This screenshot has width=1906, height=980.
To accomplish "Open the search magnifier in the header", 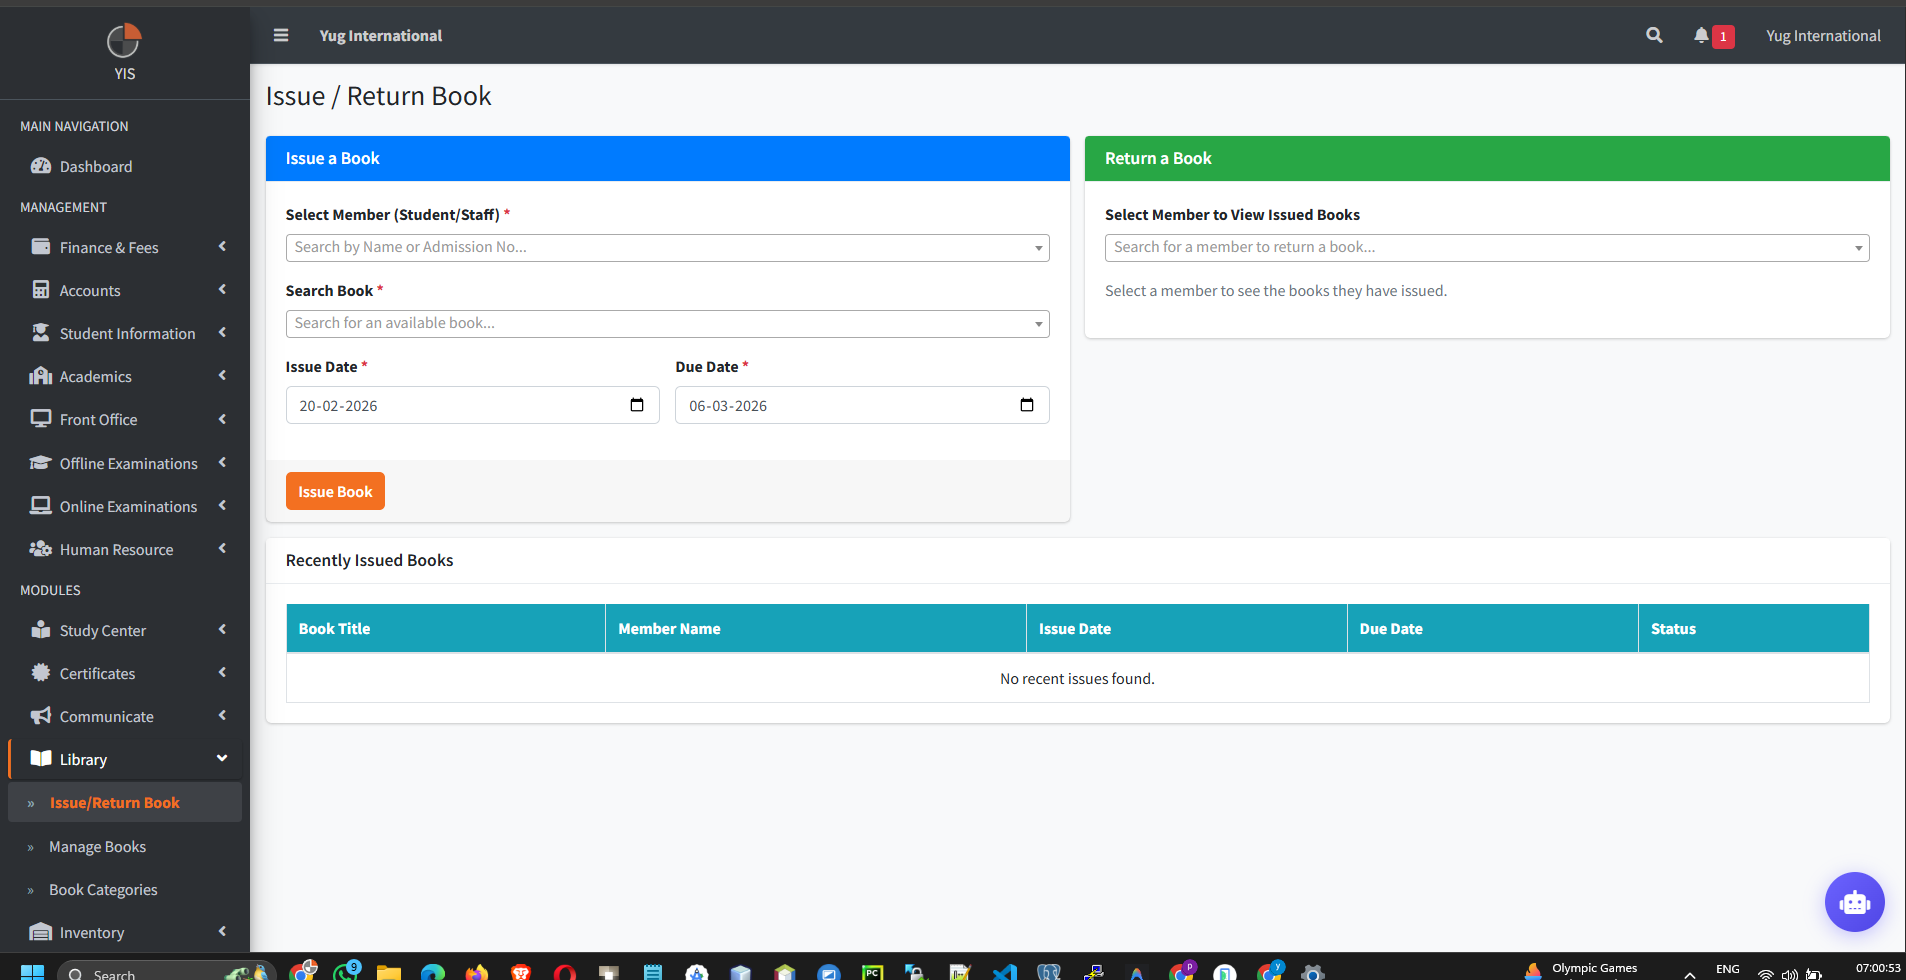I will pyautogui.click(x=1653, y=35).
